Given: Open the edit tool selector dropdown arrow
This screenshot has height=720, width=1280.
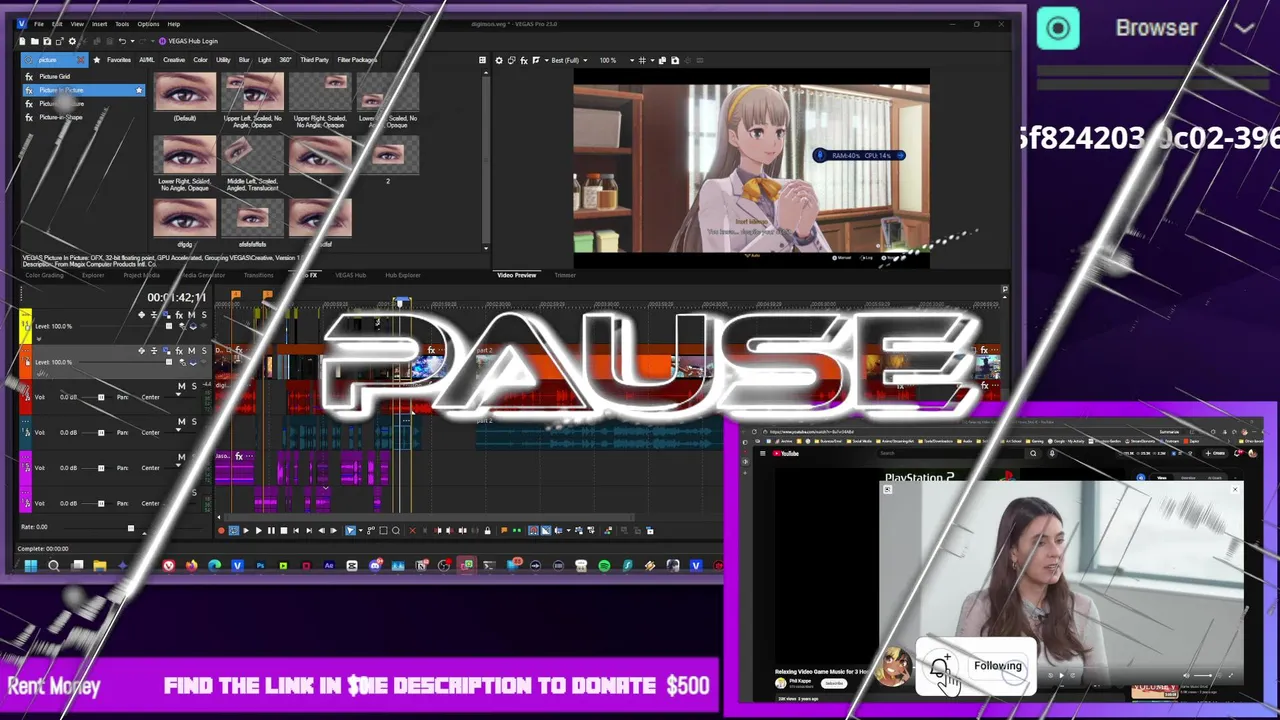Looking at the screenshot, I should (x=361, y=530).
